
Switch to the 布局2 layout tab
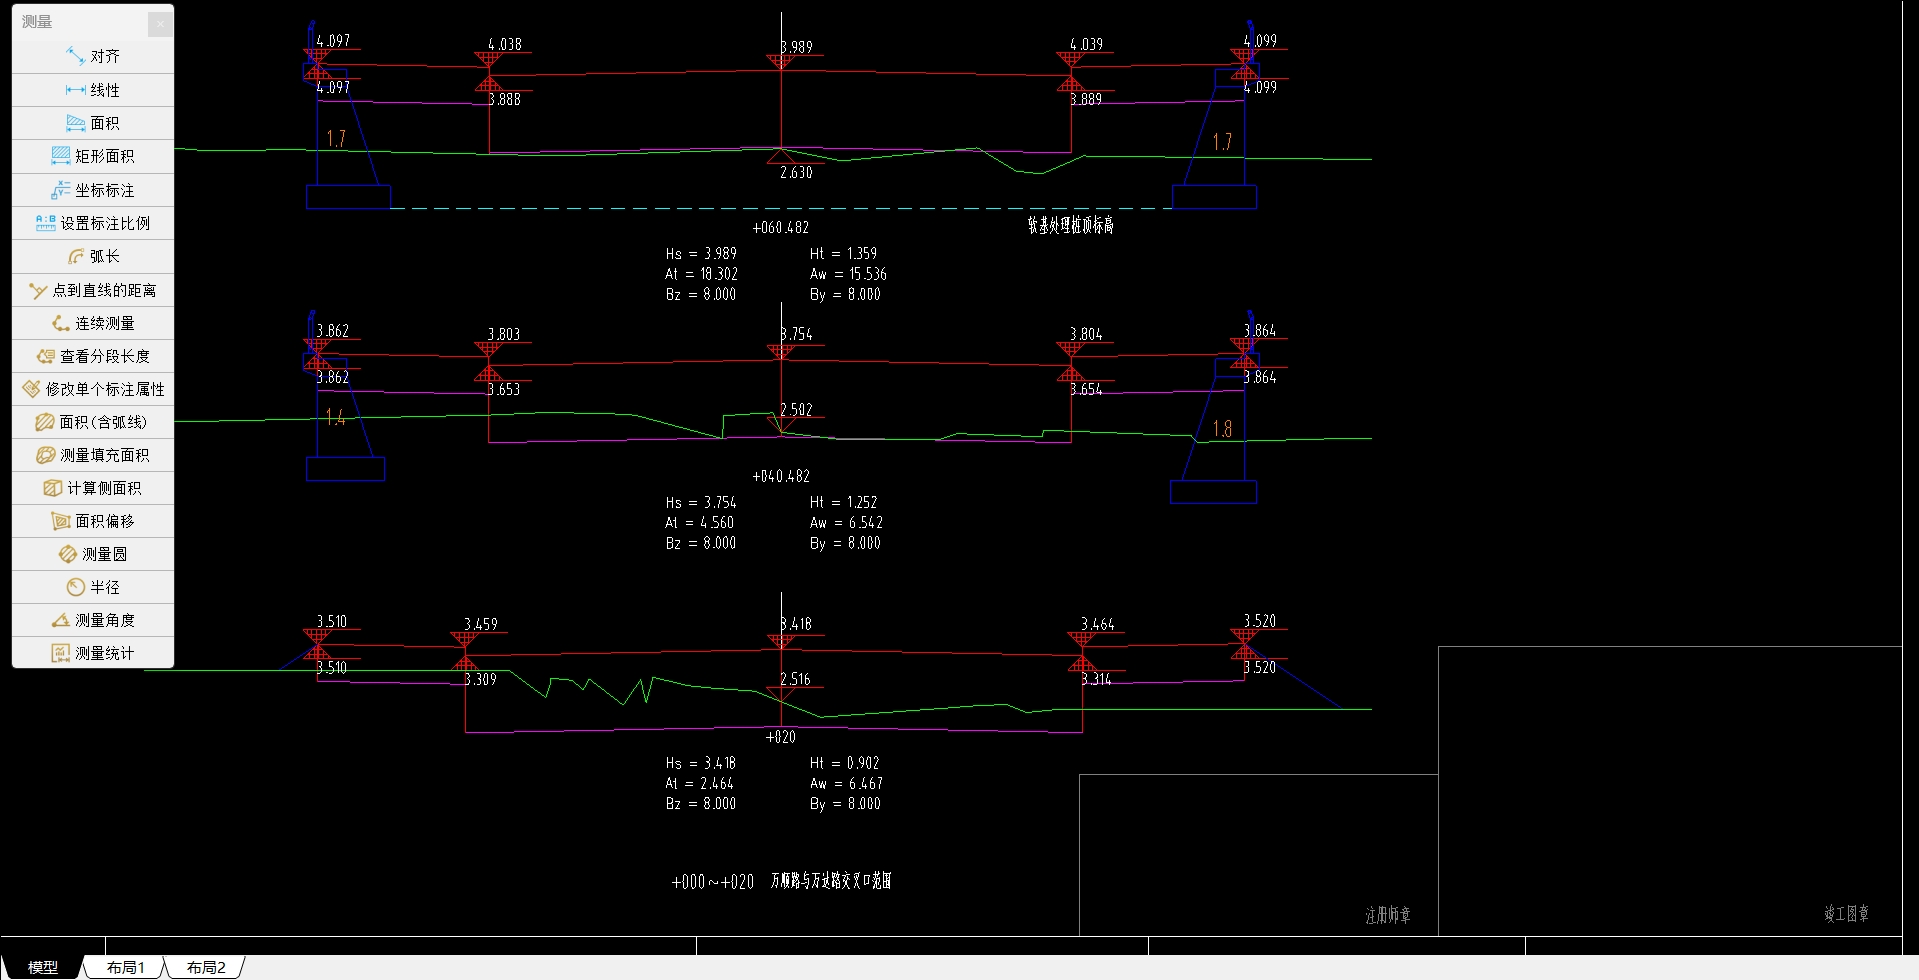(206, 967)
